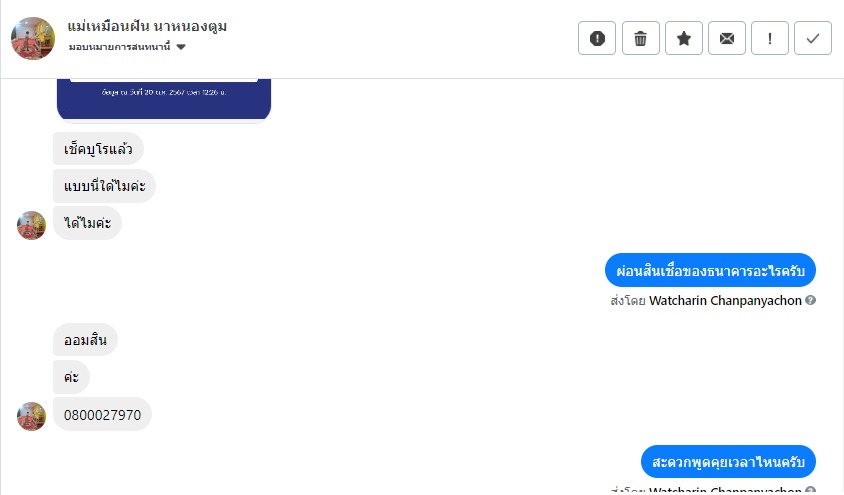
Task: Open the customer profile picture in header
Action: tap(33, 38)
